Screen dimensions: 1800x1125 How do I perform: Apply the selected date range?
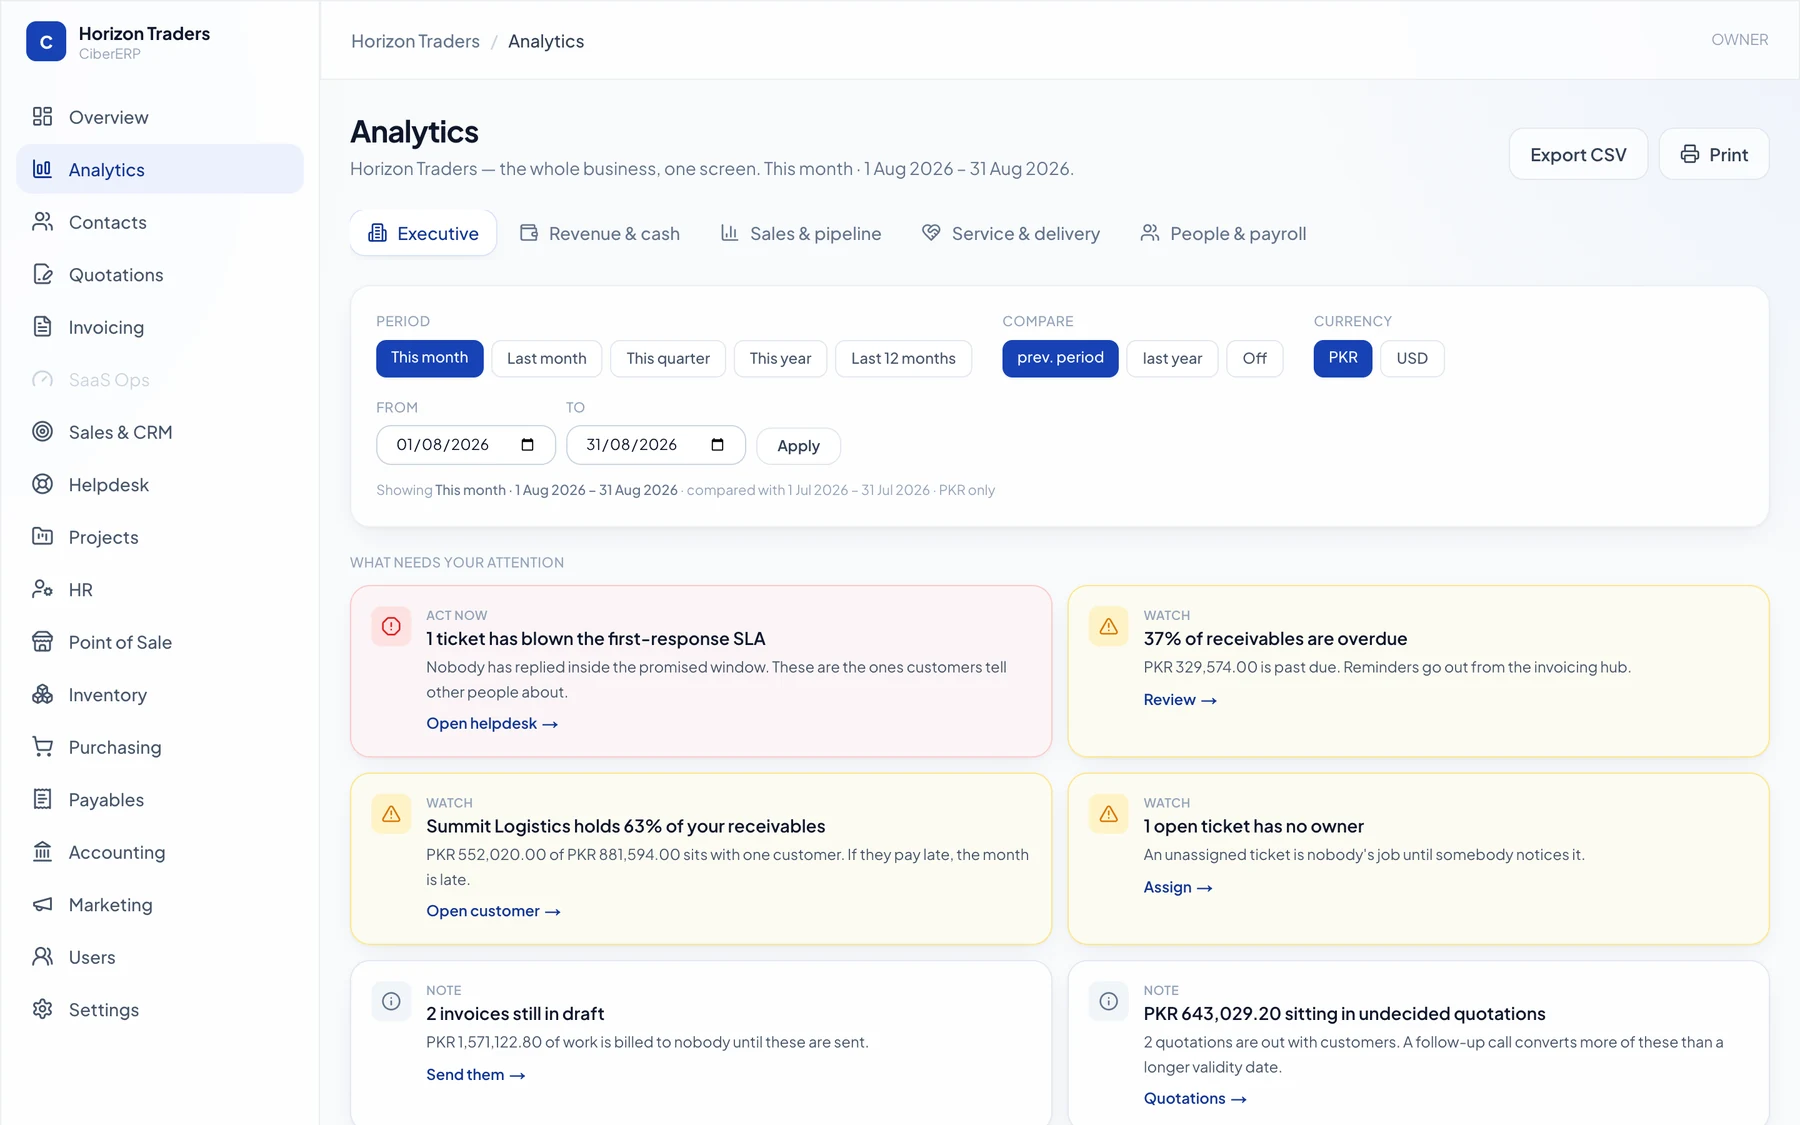tap(798, 446)
